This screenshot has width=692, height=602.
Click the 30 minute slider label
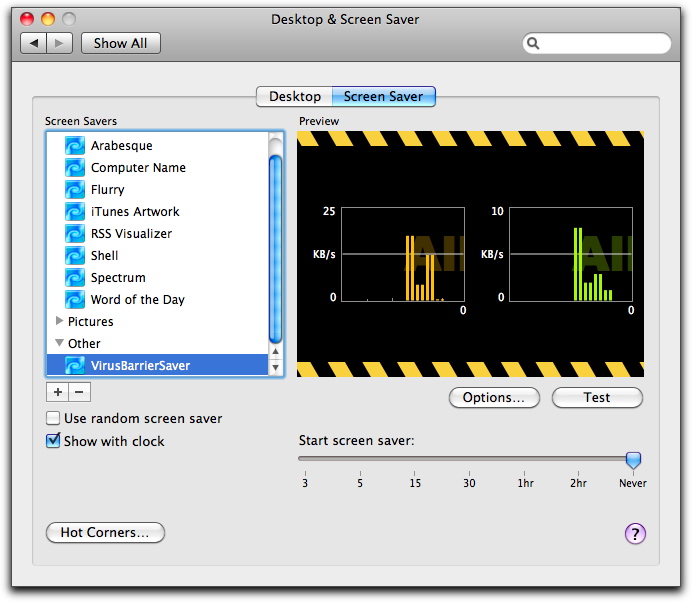(x=470, y=483)
